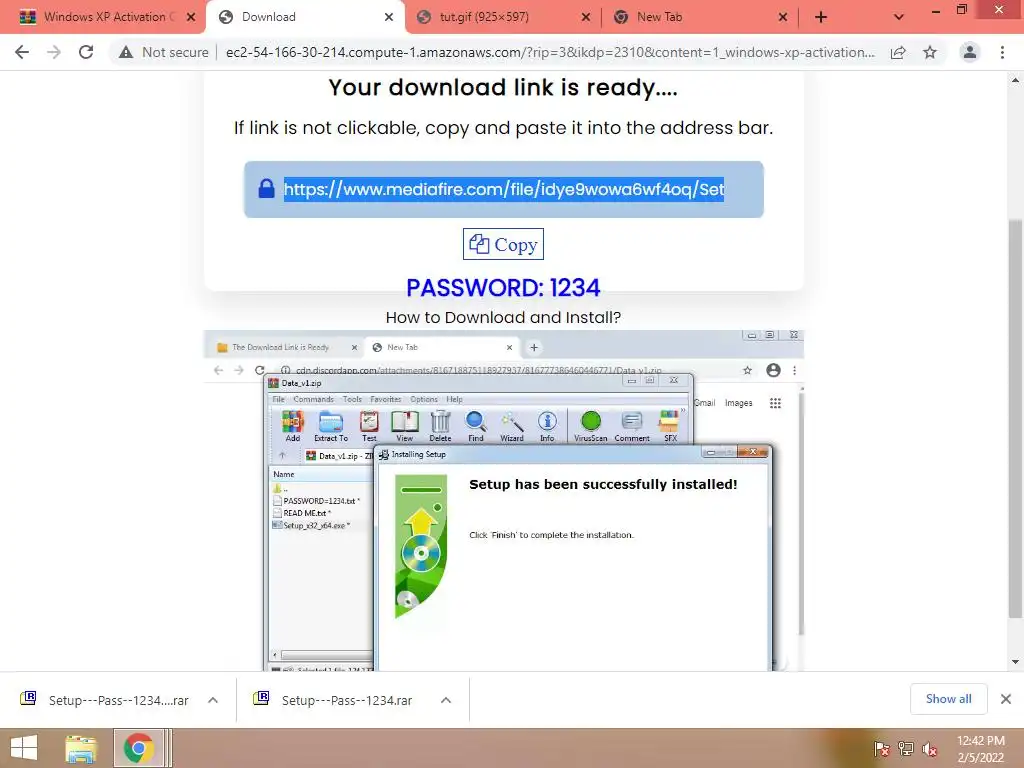Click the address bar URL field
Viewport: 1024px width, 768px height.
pos(549,52)
